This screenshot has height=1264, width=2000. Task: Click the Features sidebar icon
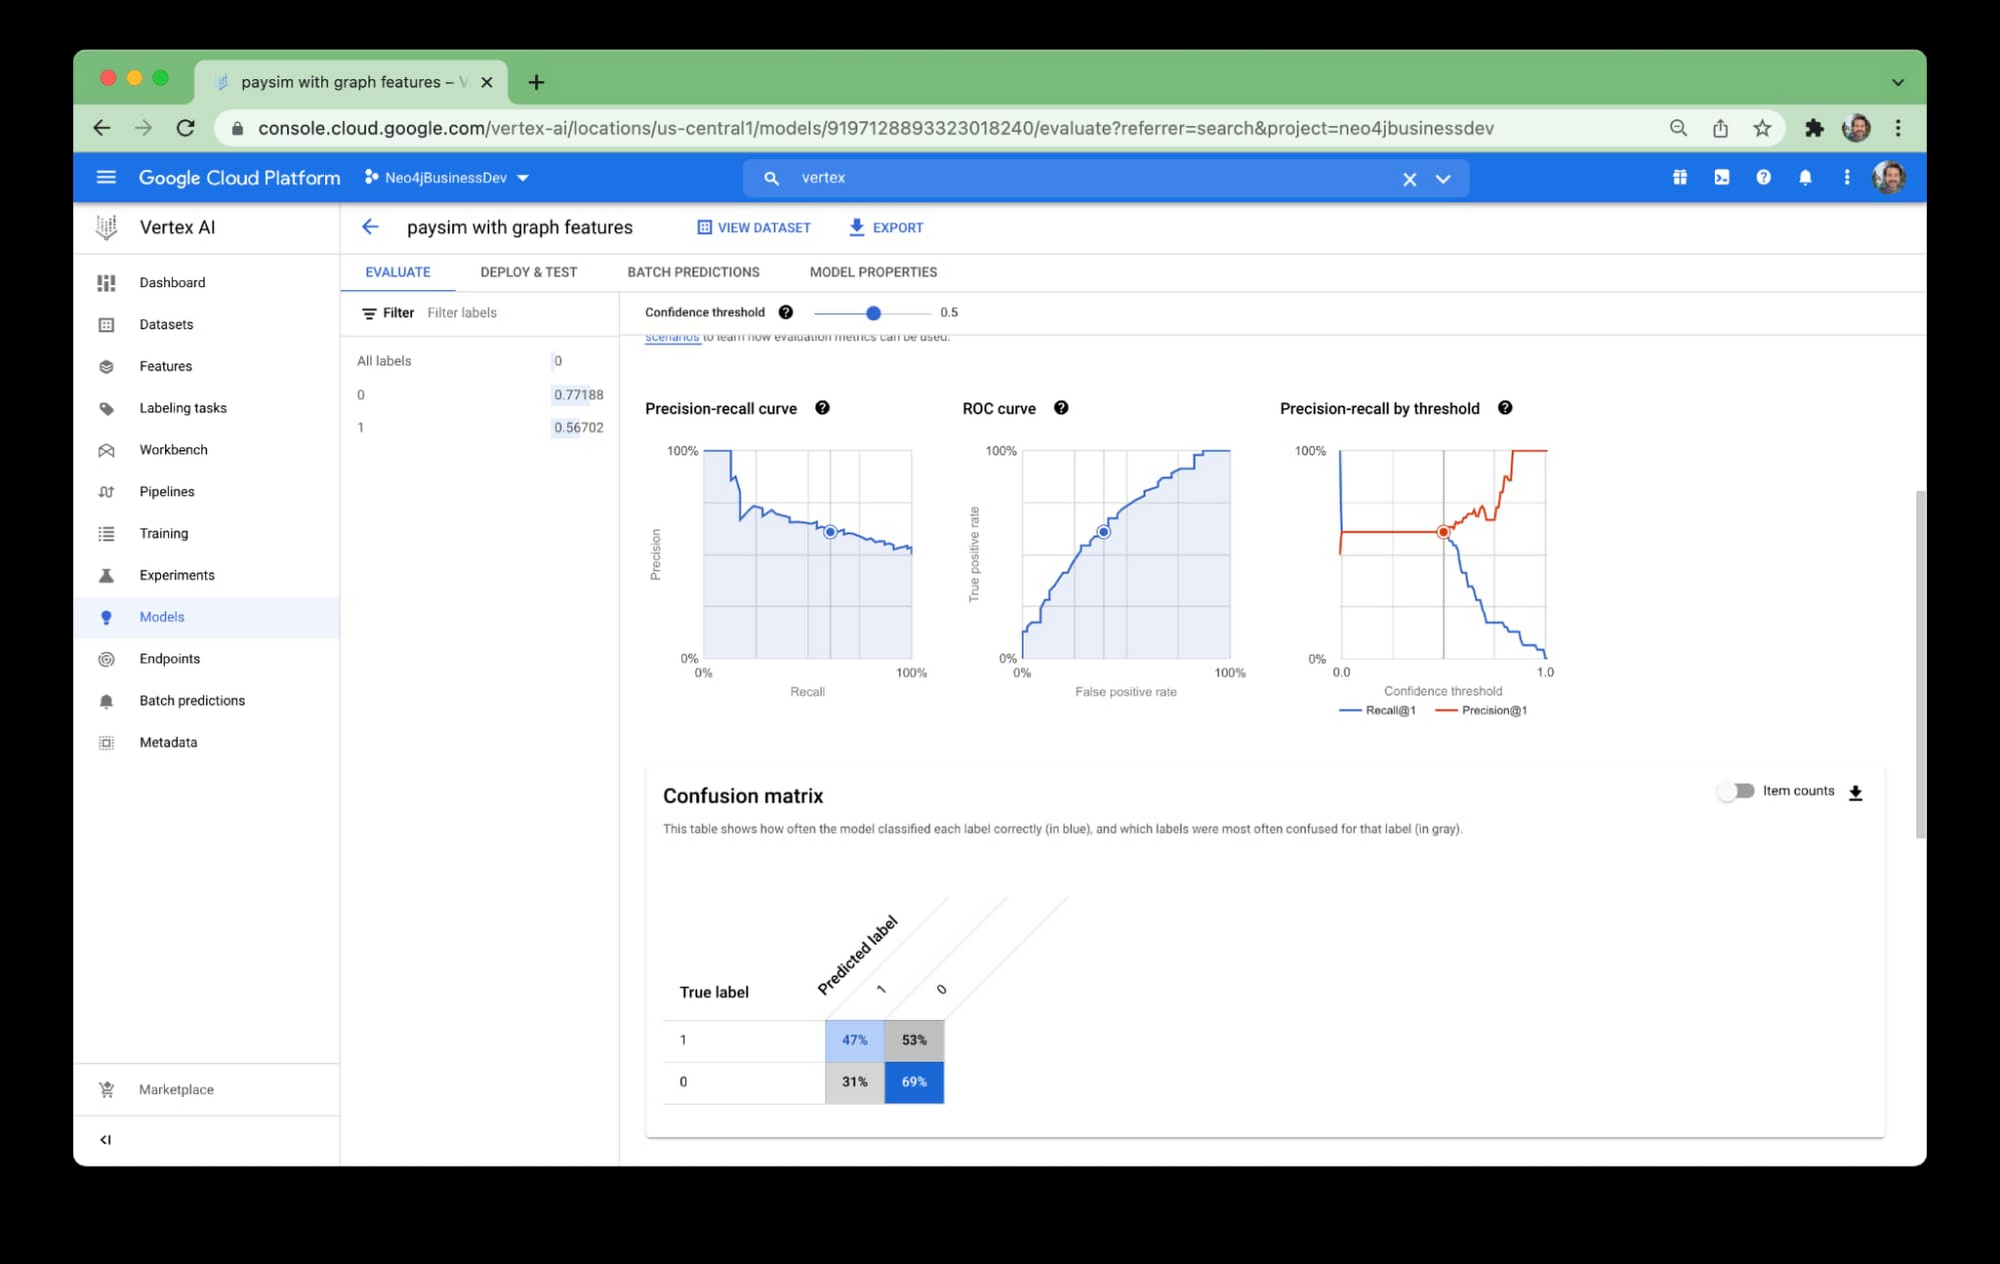click(106, 367)
